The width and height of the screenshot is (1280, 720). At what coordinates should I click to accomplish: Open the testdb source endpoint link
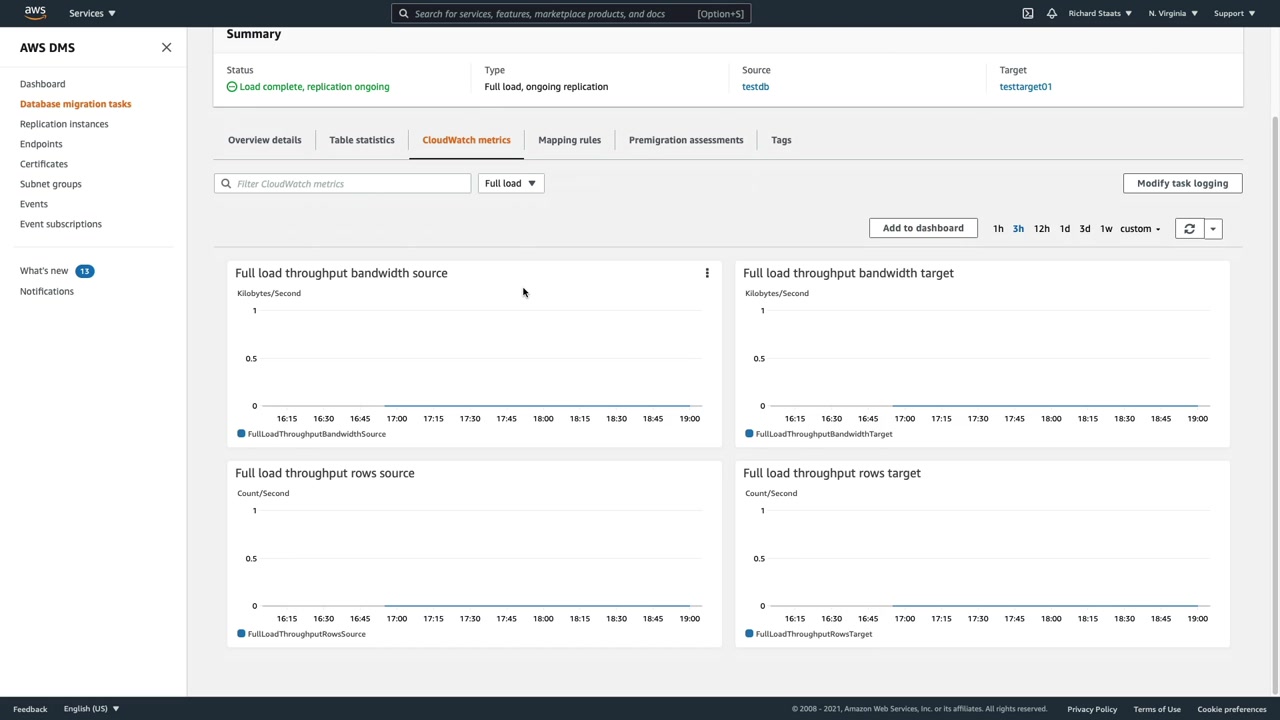coord(755,87)
